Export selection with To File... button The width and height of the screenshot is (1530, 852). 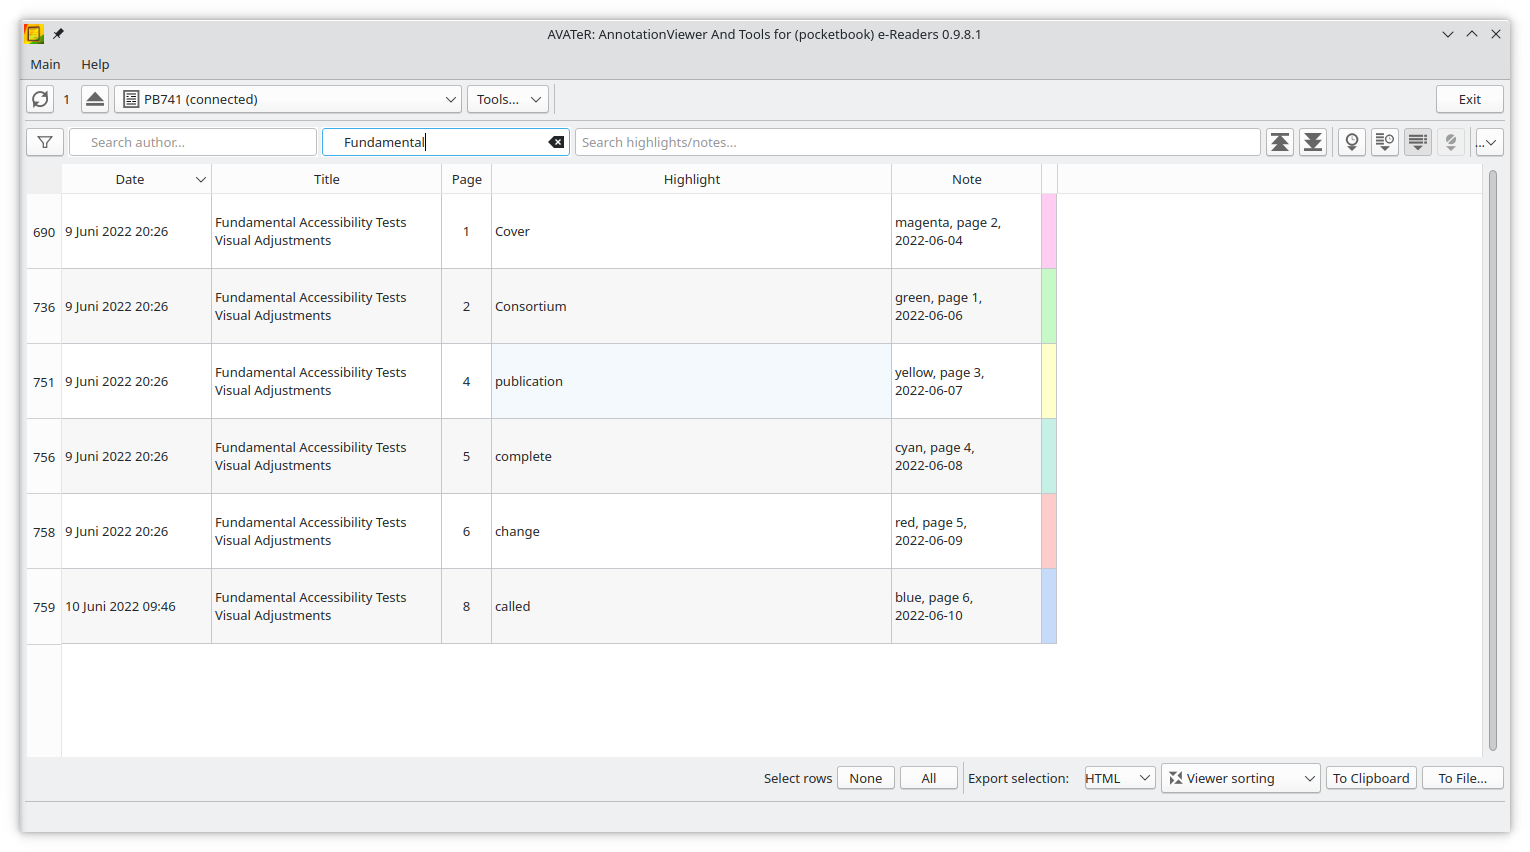point(1463,778)
